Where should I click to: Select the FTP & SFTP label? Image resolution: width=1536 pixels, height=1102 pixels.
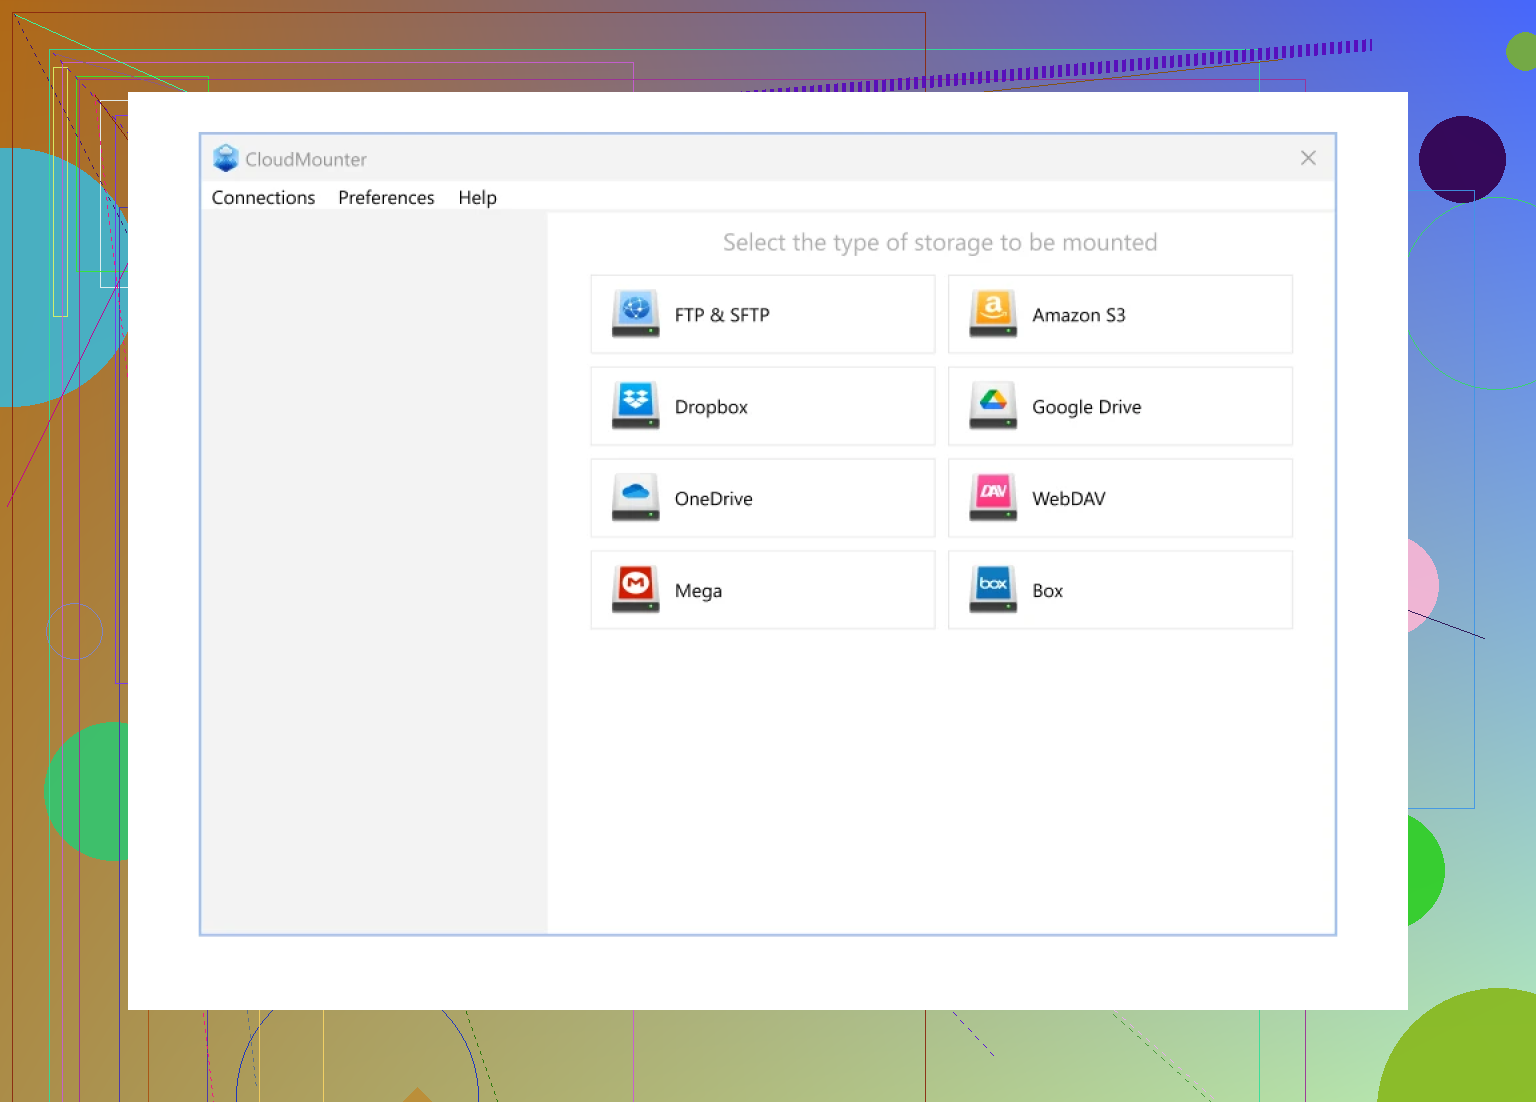[722, 315]
